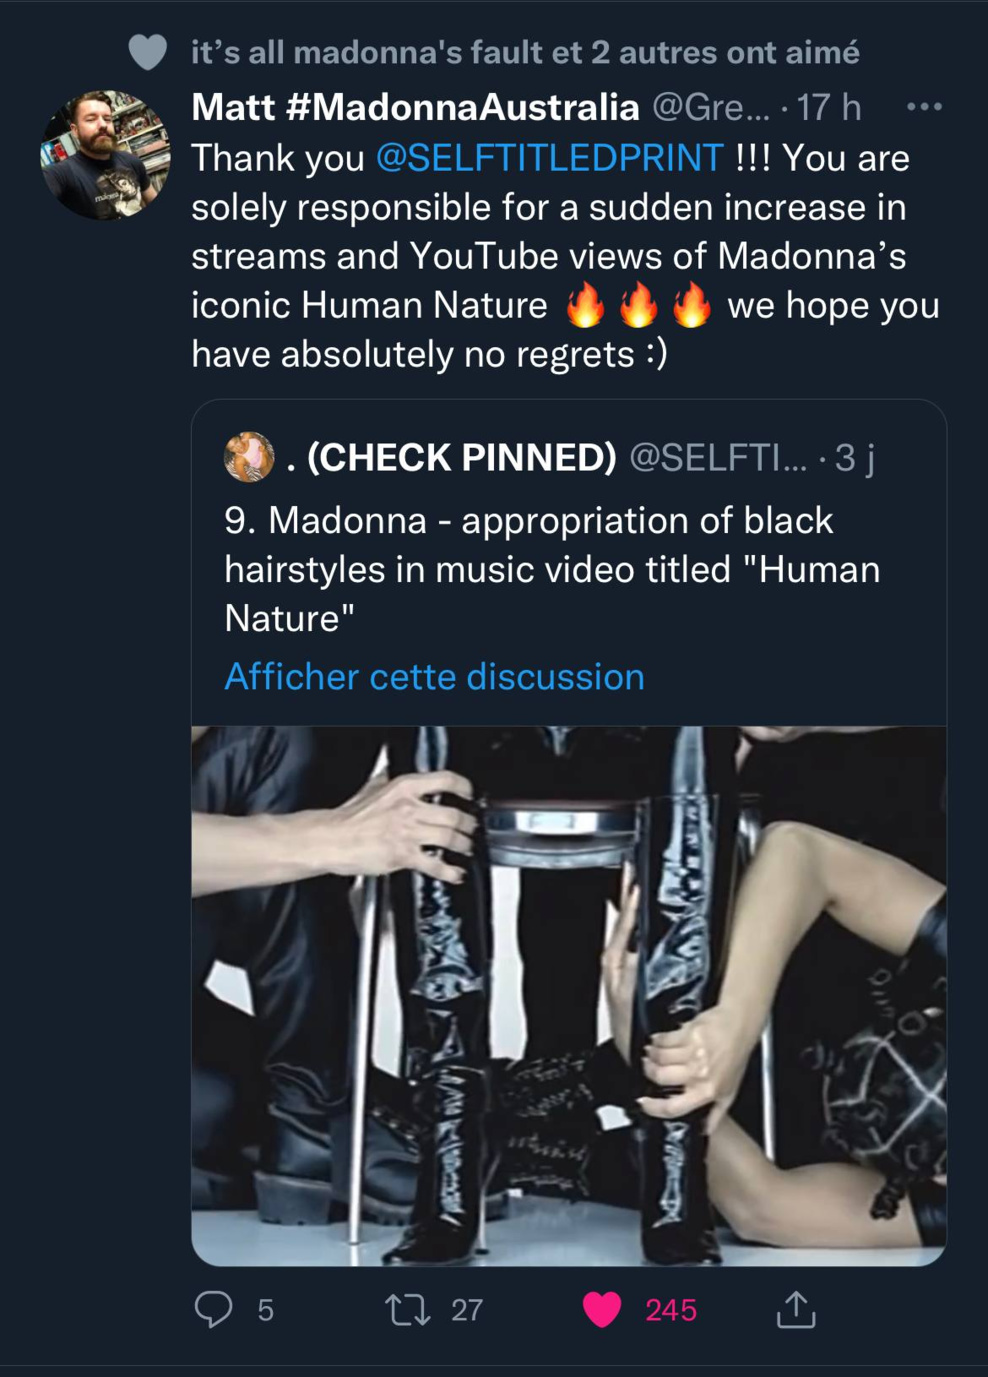Image resolution: width=988 pixels, height=1377 pixels.
Task: Reply to Matt's tweet using the comment icon
Action: point(213,1309)
